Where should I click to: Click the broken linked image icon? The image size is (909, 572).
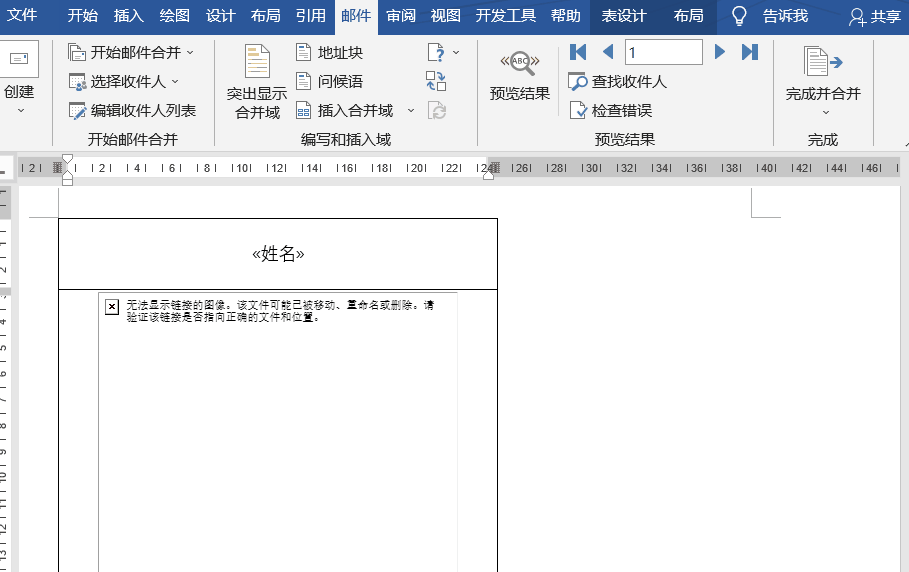tap(112, 307)
